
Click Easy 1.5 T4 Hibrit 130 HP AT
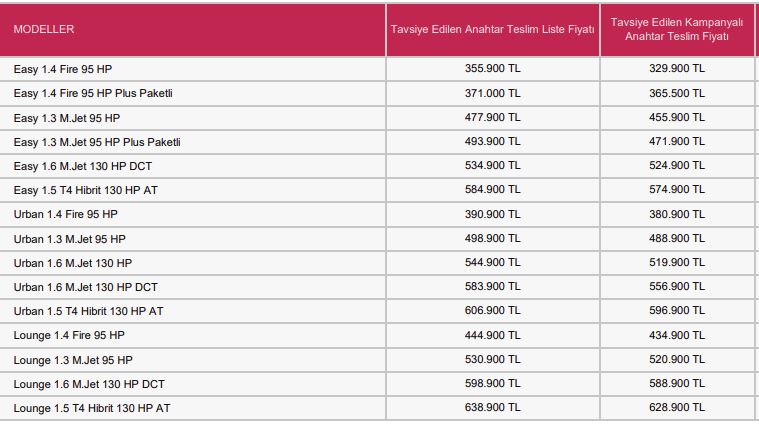[x=86, y=190]
